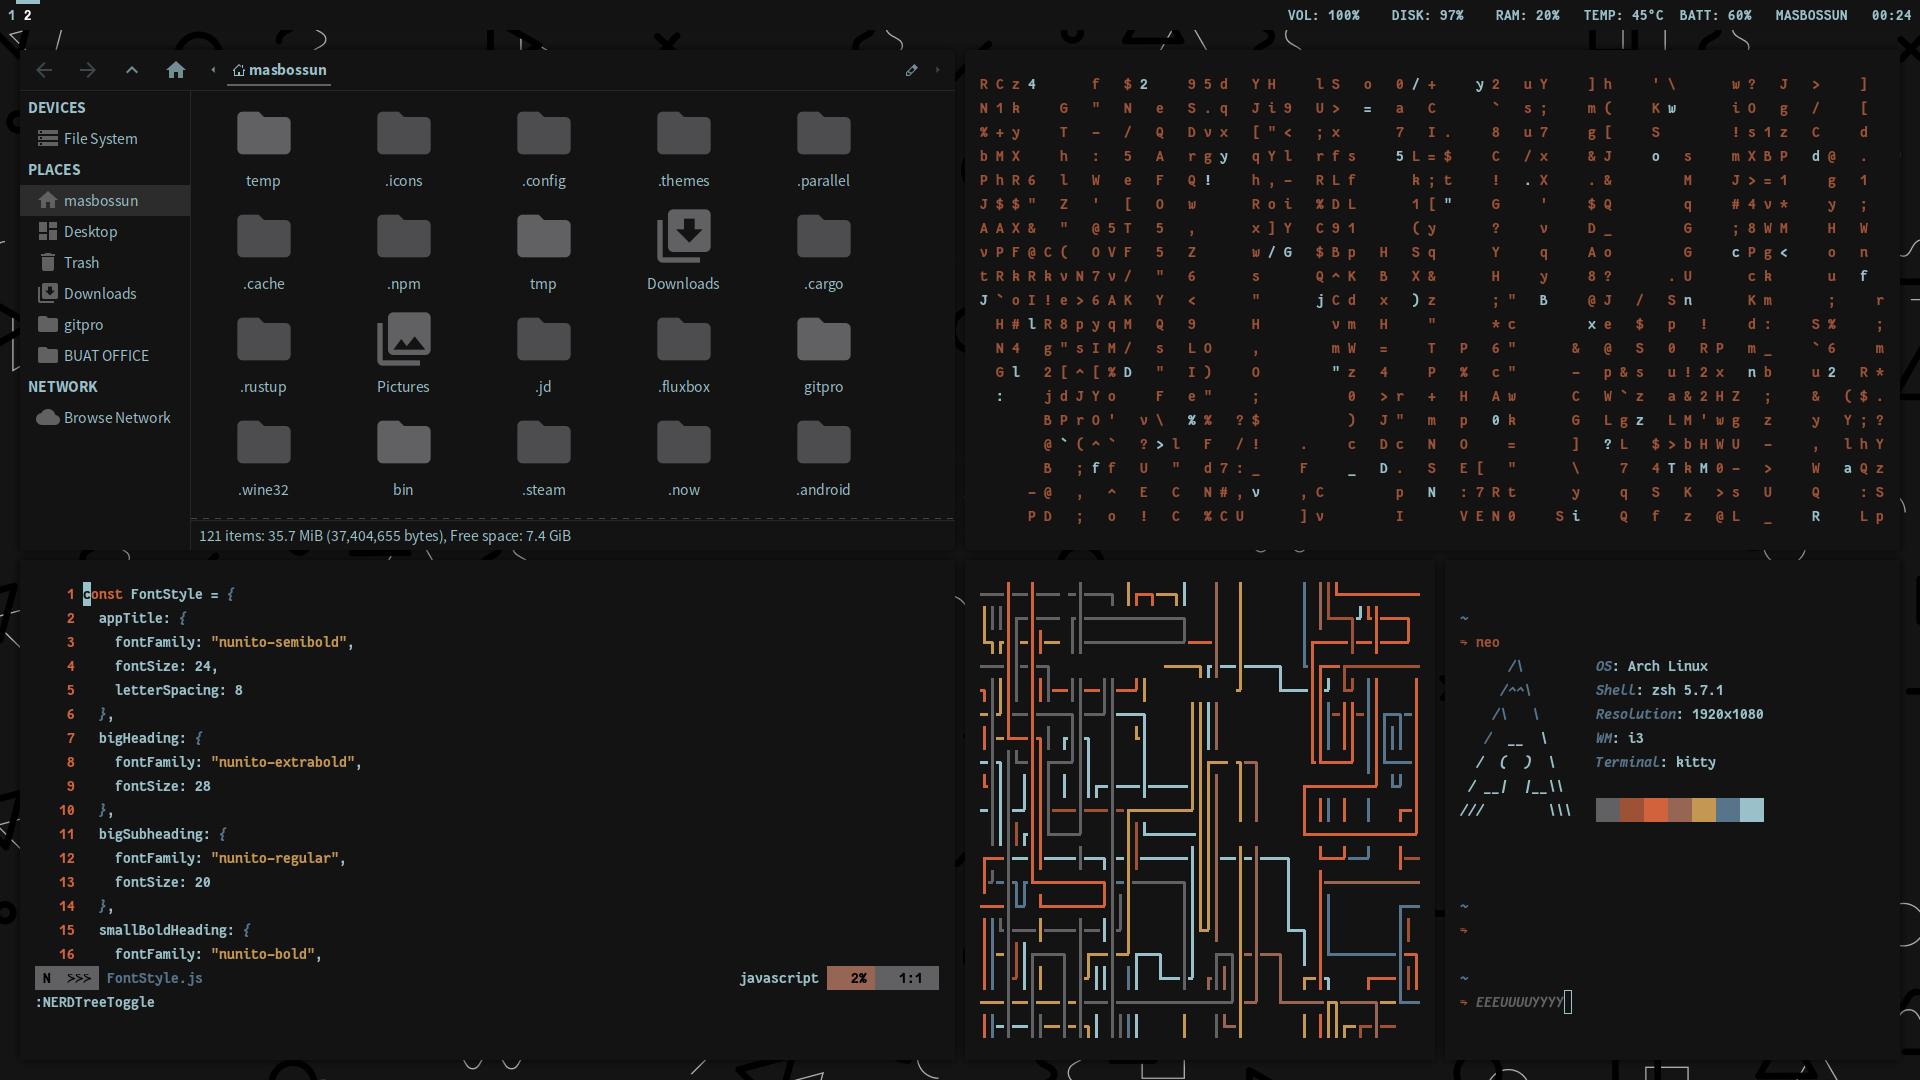This screenshot has width=1920, height=1080.
Task: Open home folder icon in toolbar
Action: click(x=176, y=70)
